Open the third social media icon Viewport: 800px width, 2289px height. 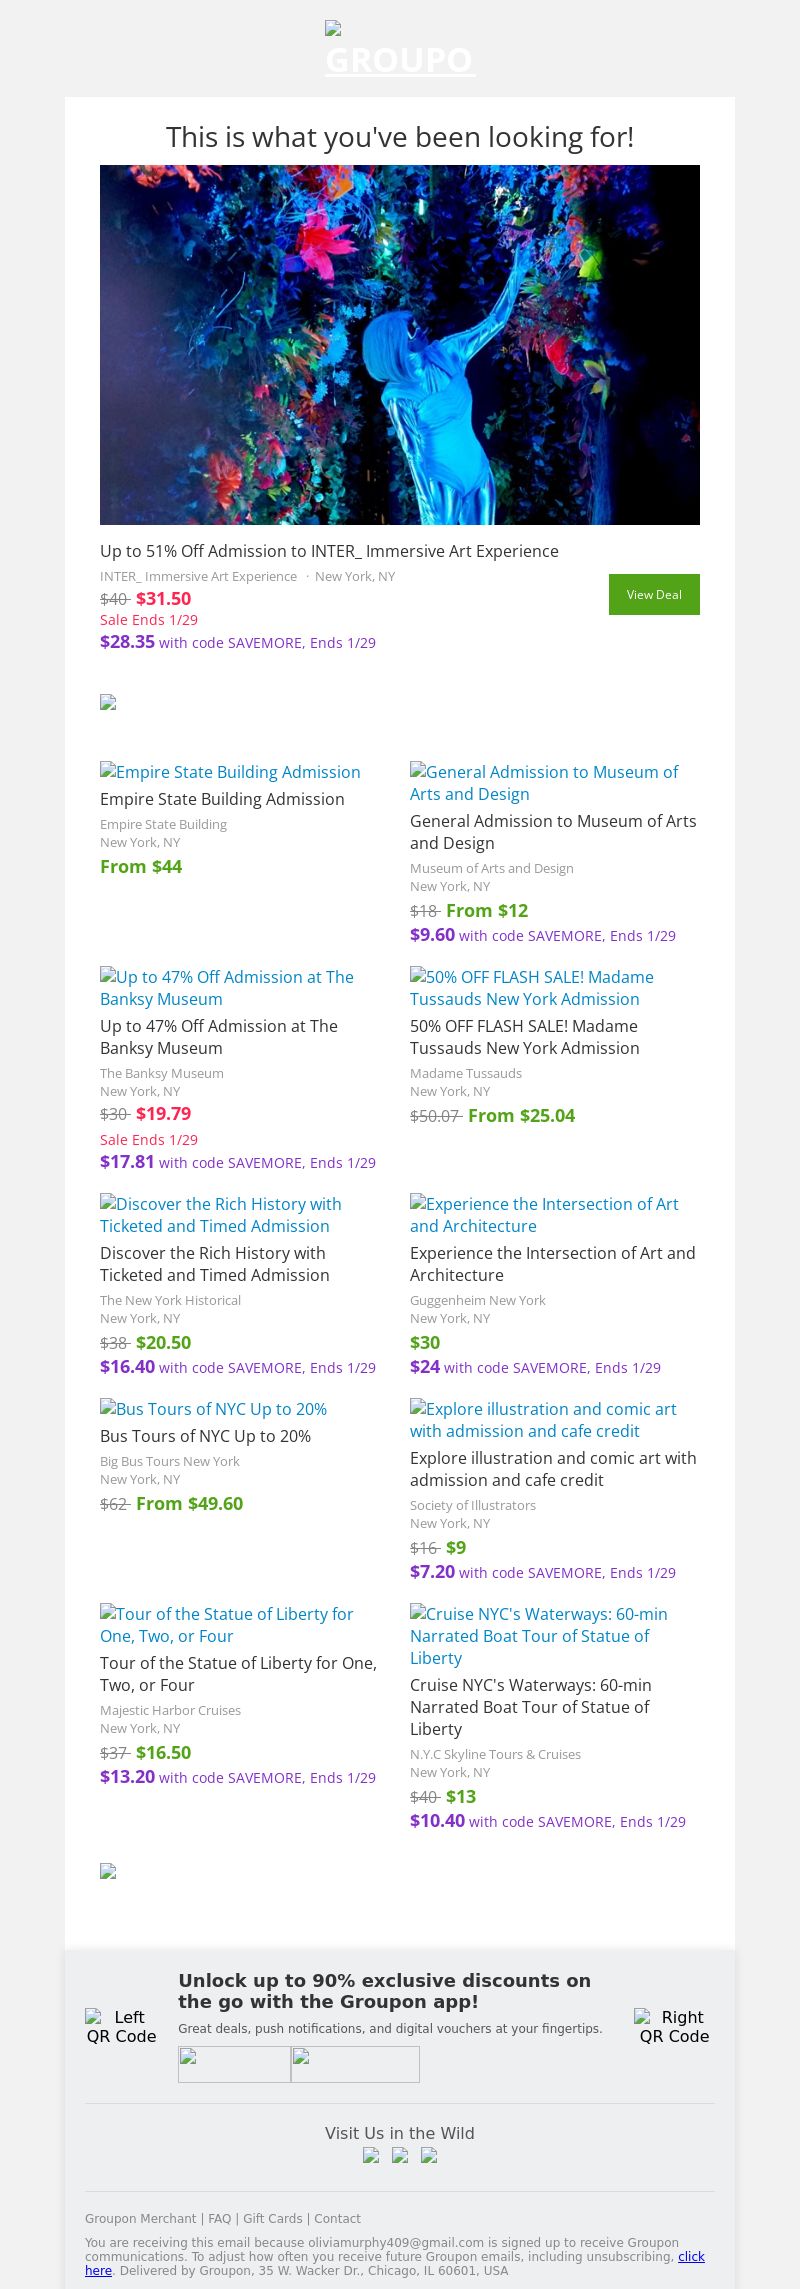pos(429,2156)
